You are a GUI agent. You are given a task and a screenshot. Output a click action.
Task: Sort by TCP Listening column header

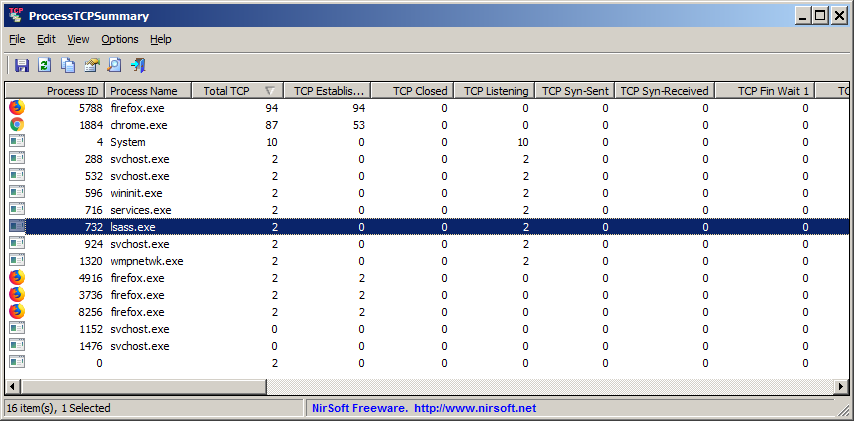point(494,91)
